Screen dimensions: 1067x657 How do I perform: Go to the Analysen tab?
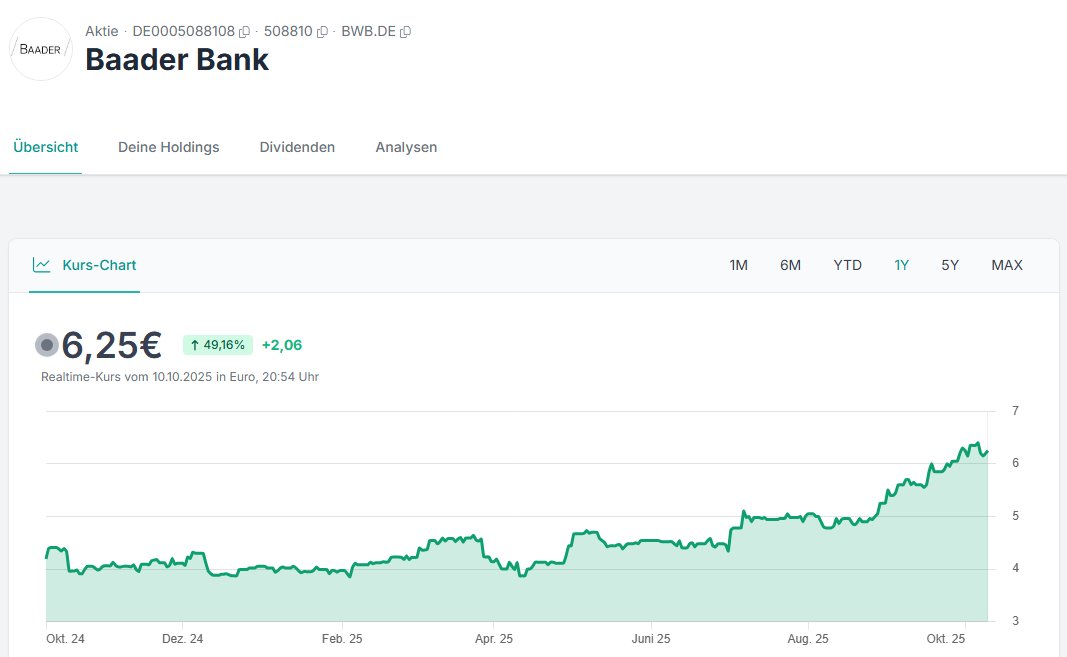coord(406,147)
